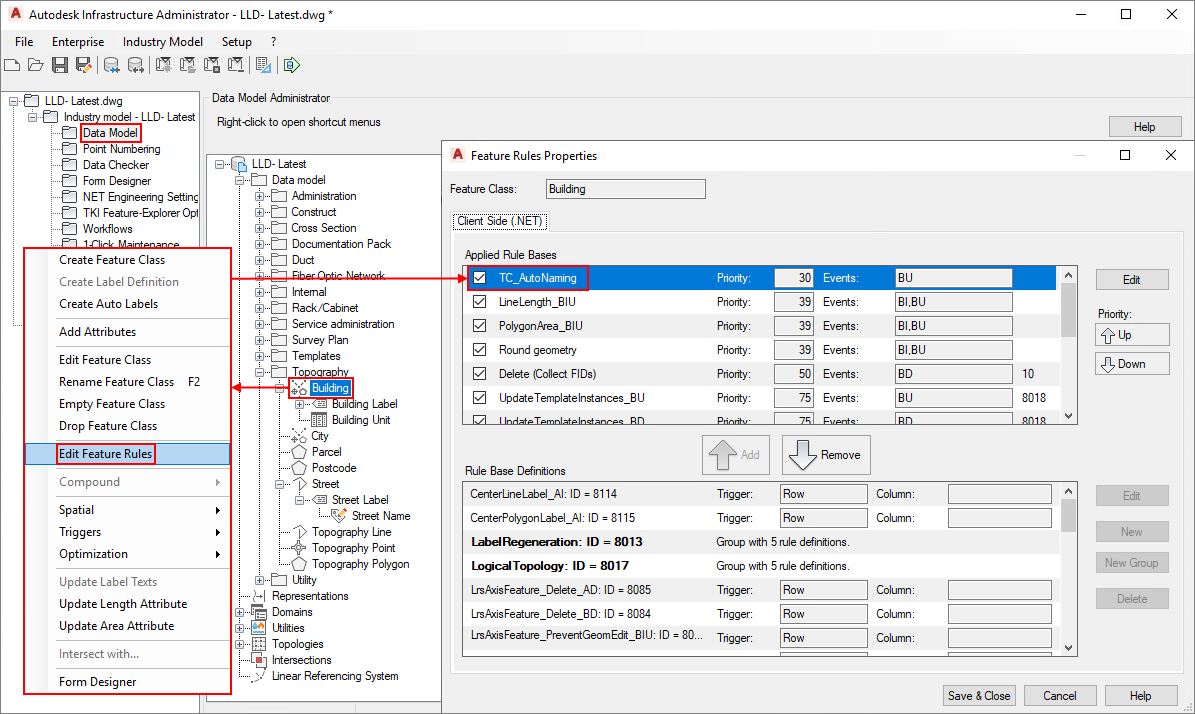Click the Data Checker folder icon

coord(69,165)
